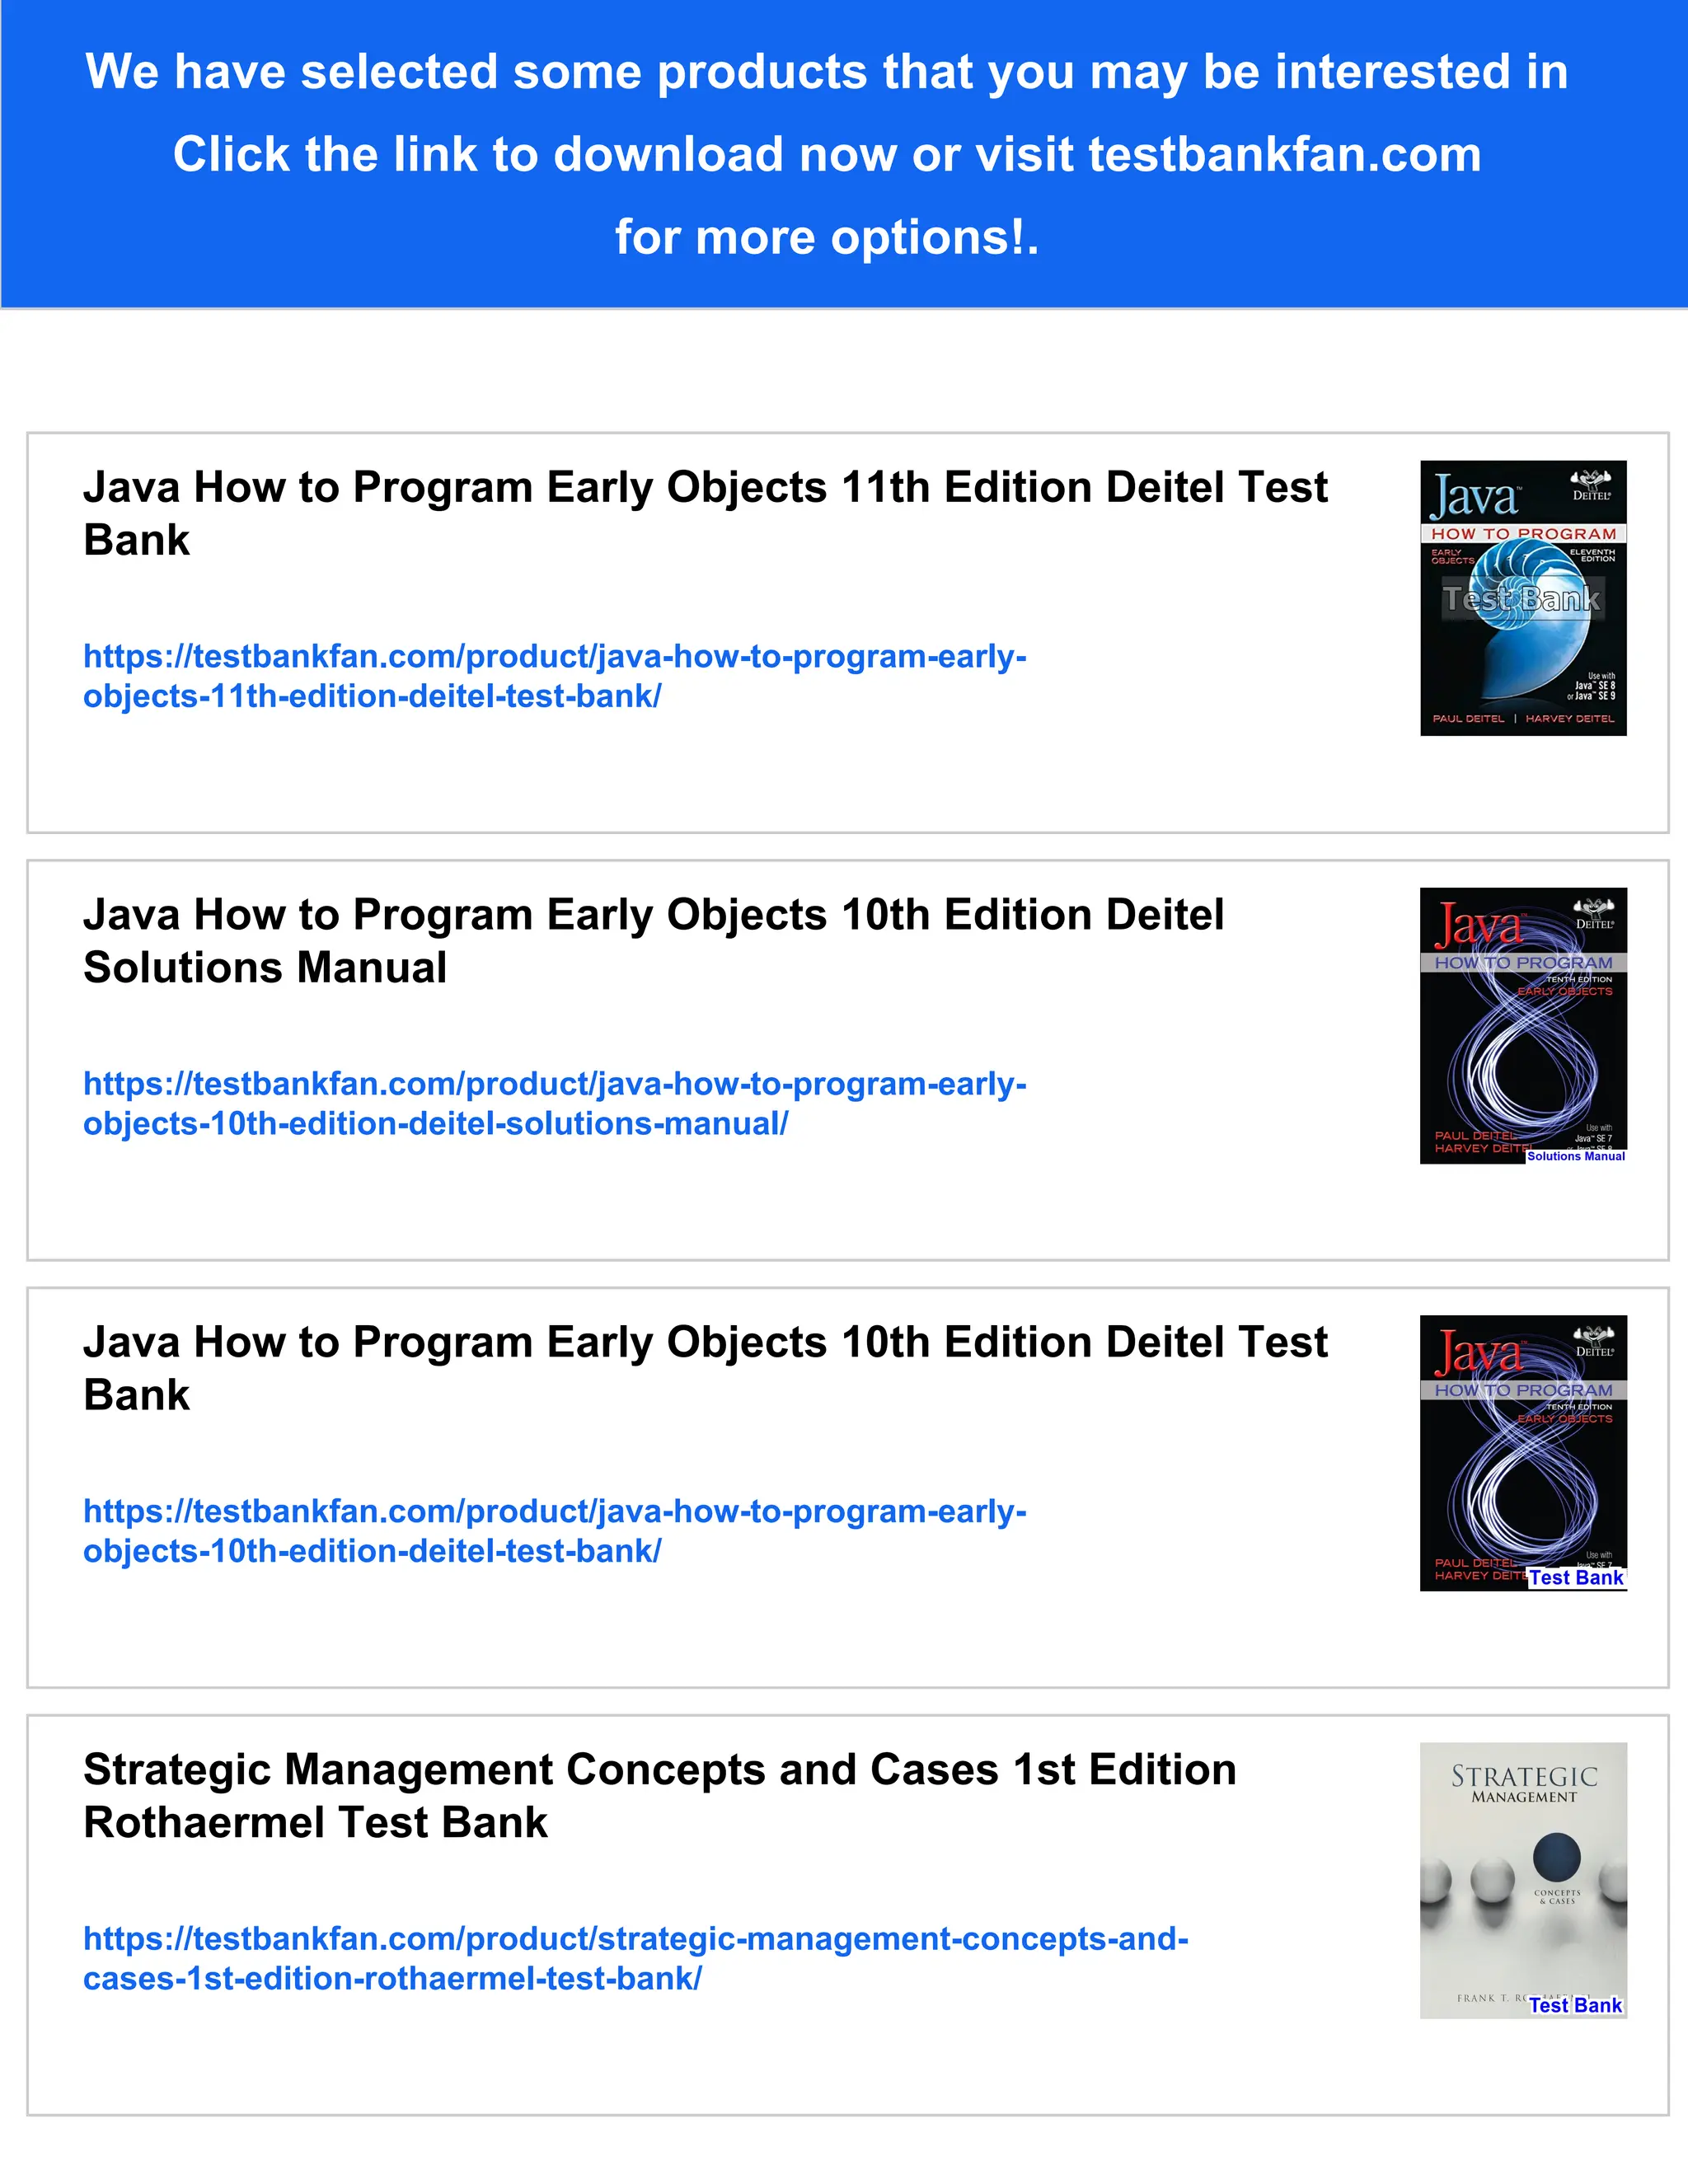Image resolution: width=1688 pixels, height=2184 pixels.
Task: Click the Strategic Management book cover thumbnail
Action: 1523,1880
